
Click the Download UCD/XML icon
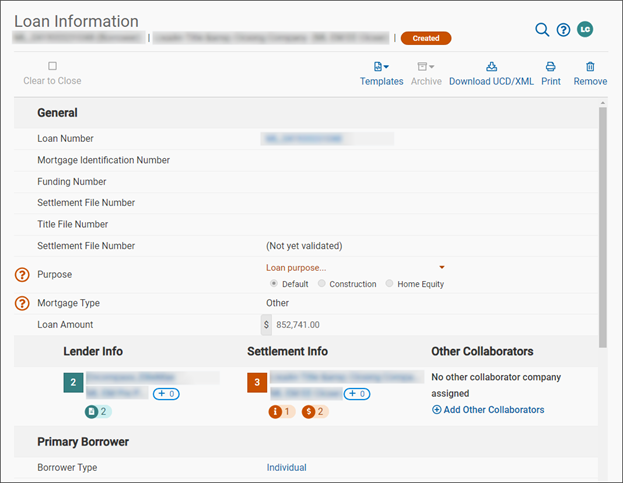[491, 66]
